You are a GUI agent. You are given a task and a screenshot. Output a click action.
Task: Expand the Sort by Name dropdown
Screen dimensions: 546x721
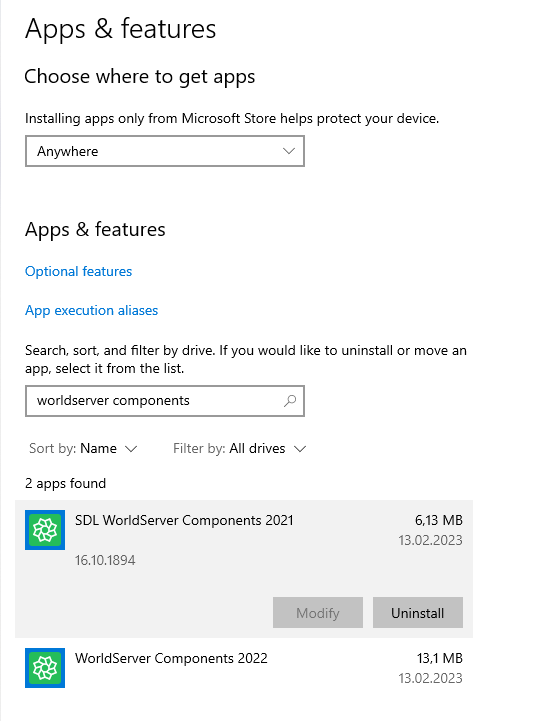coord(83,448)
